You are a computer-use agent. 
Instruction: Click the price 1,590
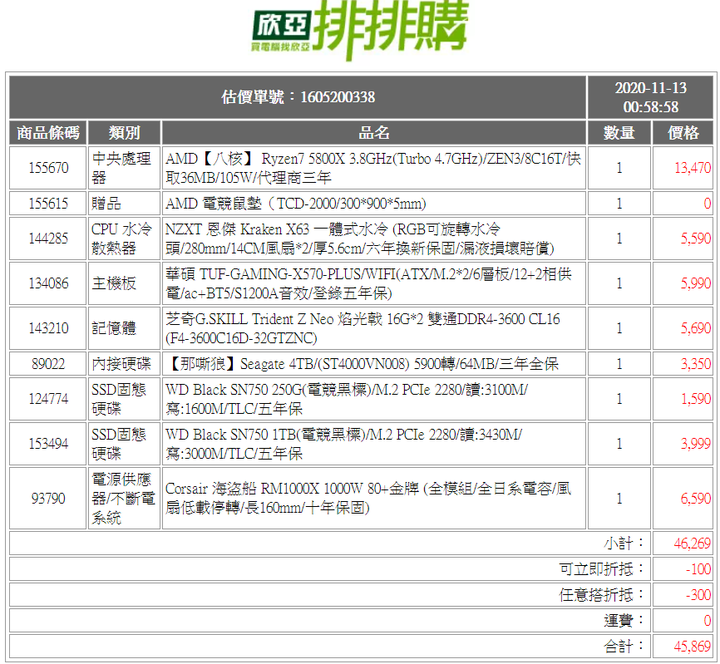point(696,399)
